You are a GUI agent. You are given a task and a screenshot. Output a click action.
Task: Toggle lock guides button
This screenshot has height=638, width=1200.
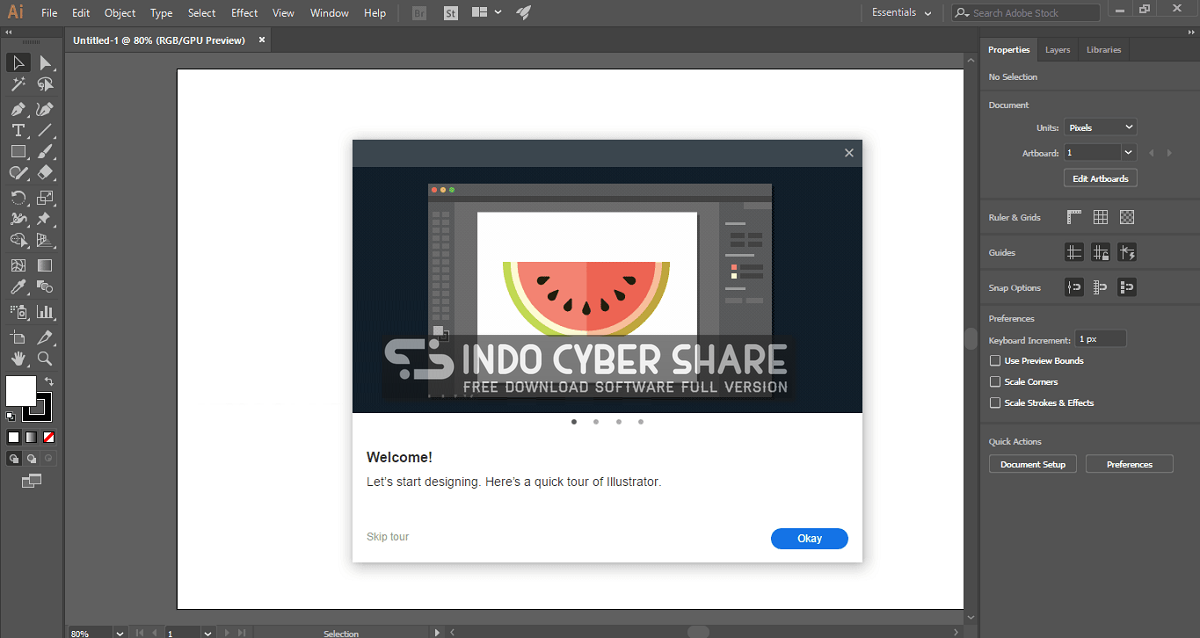tap(1101, 253)
